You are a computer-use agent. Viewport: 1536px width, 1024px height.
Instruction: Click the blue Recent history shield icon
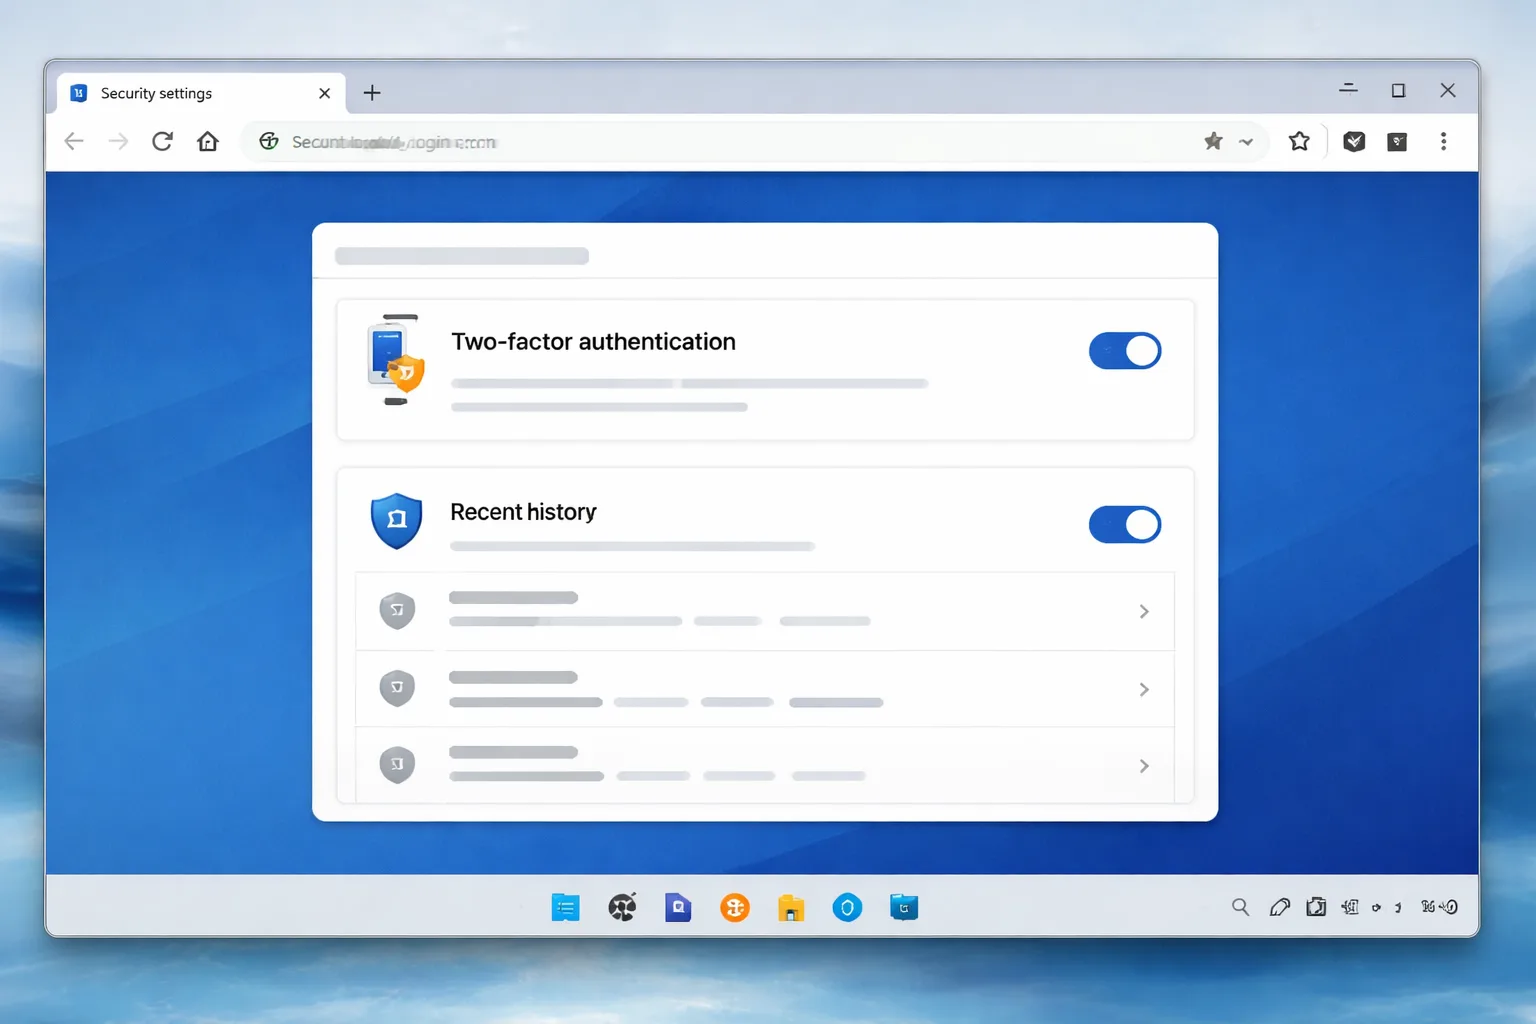coord(396,521)
